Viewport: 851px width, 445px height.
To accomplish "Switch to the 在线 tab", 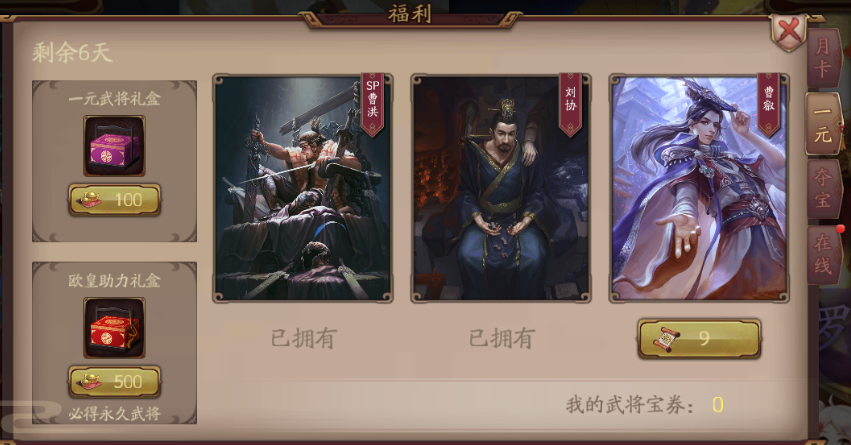I will point(823,255).
